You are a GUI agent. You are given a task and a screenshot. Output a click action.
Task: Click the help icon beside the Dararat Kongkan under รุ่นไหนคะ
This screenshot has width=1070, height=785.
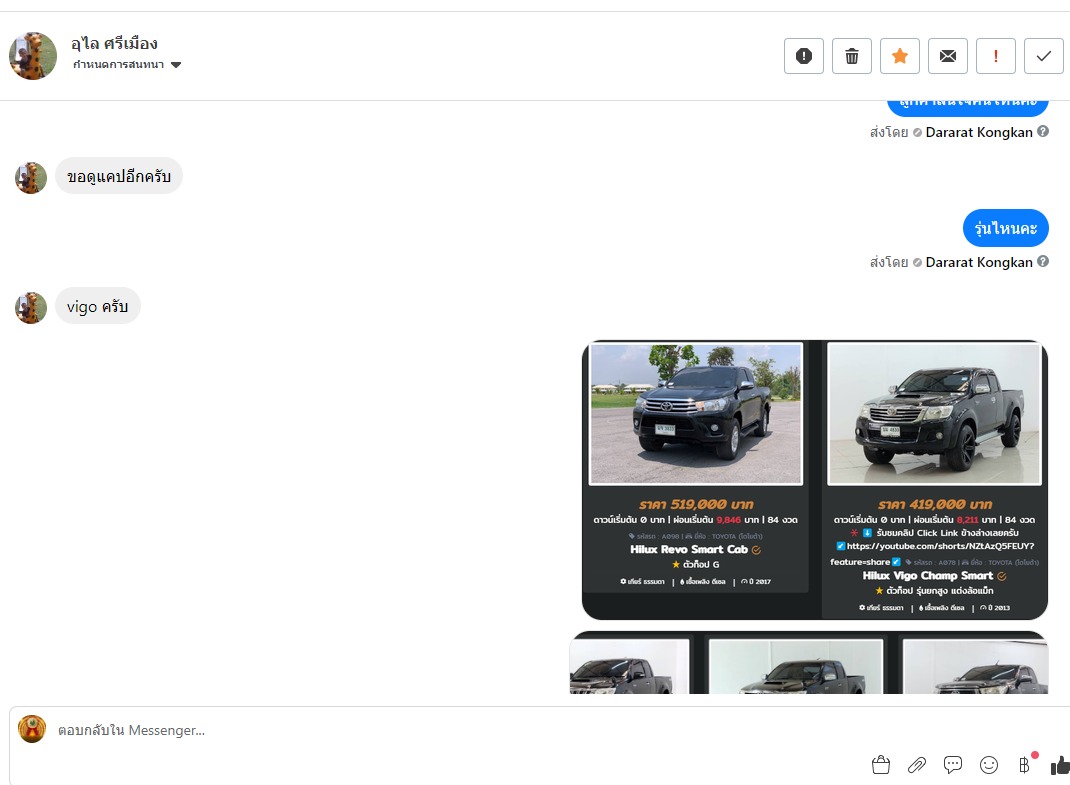coord(1043,261)
